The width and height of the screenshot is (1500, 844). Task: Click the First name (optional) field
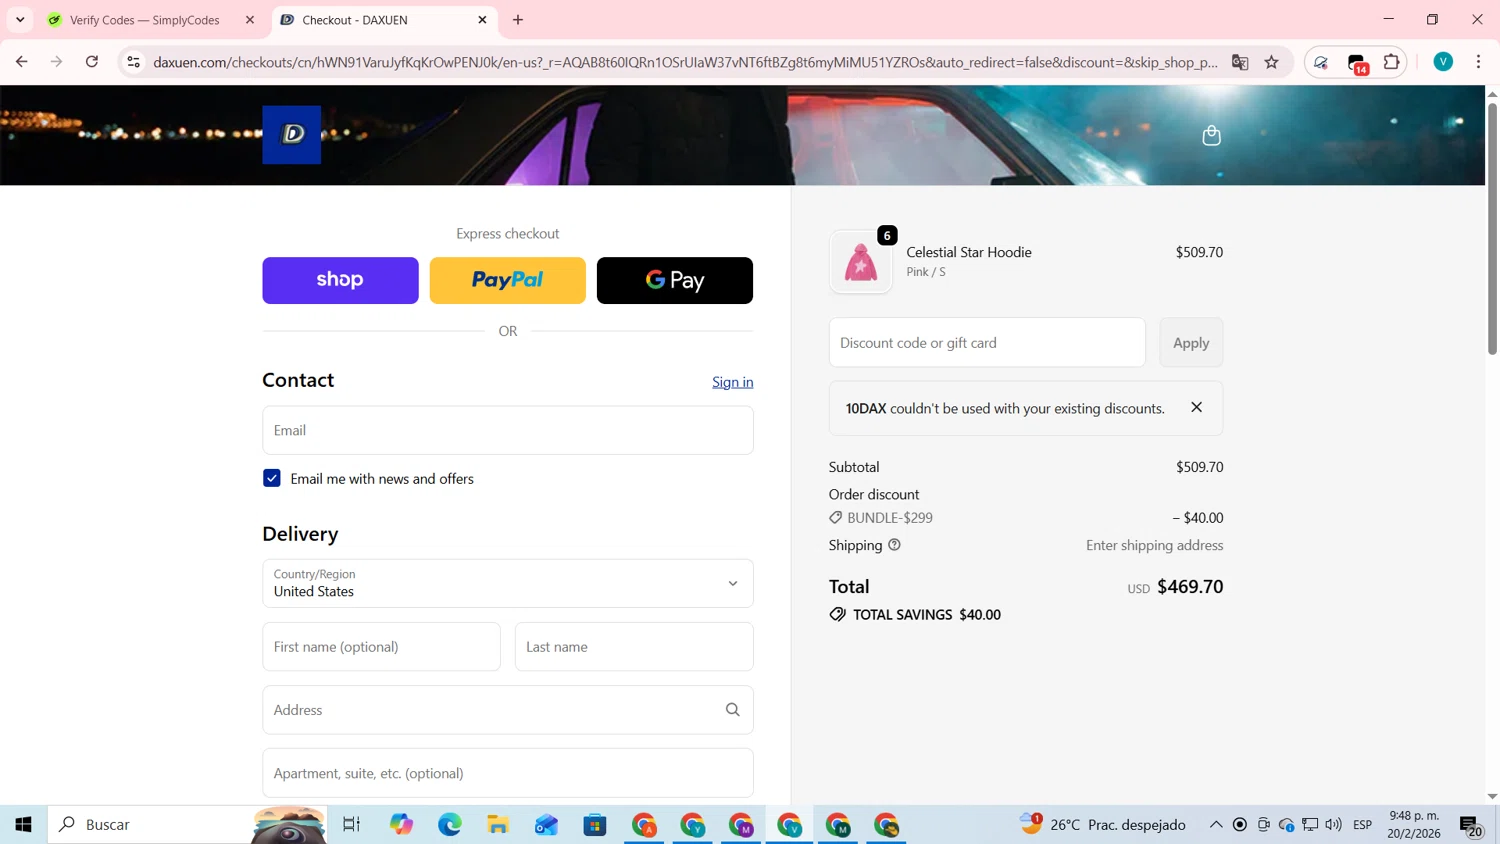(381, 647)
